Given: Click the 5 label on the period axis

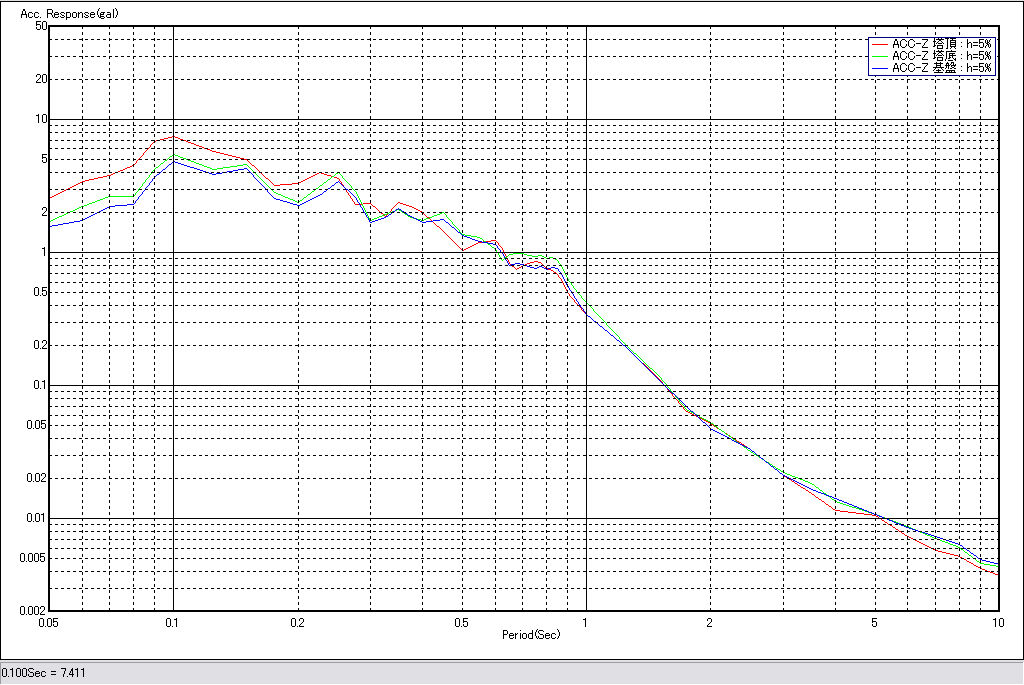Looking at the screenshot, I should [x=874, y=622].
